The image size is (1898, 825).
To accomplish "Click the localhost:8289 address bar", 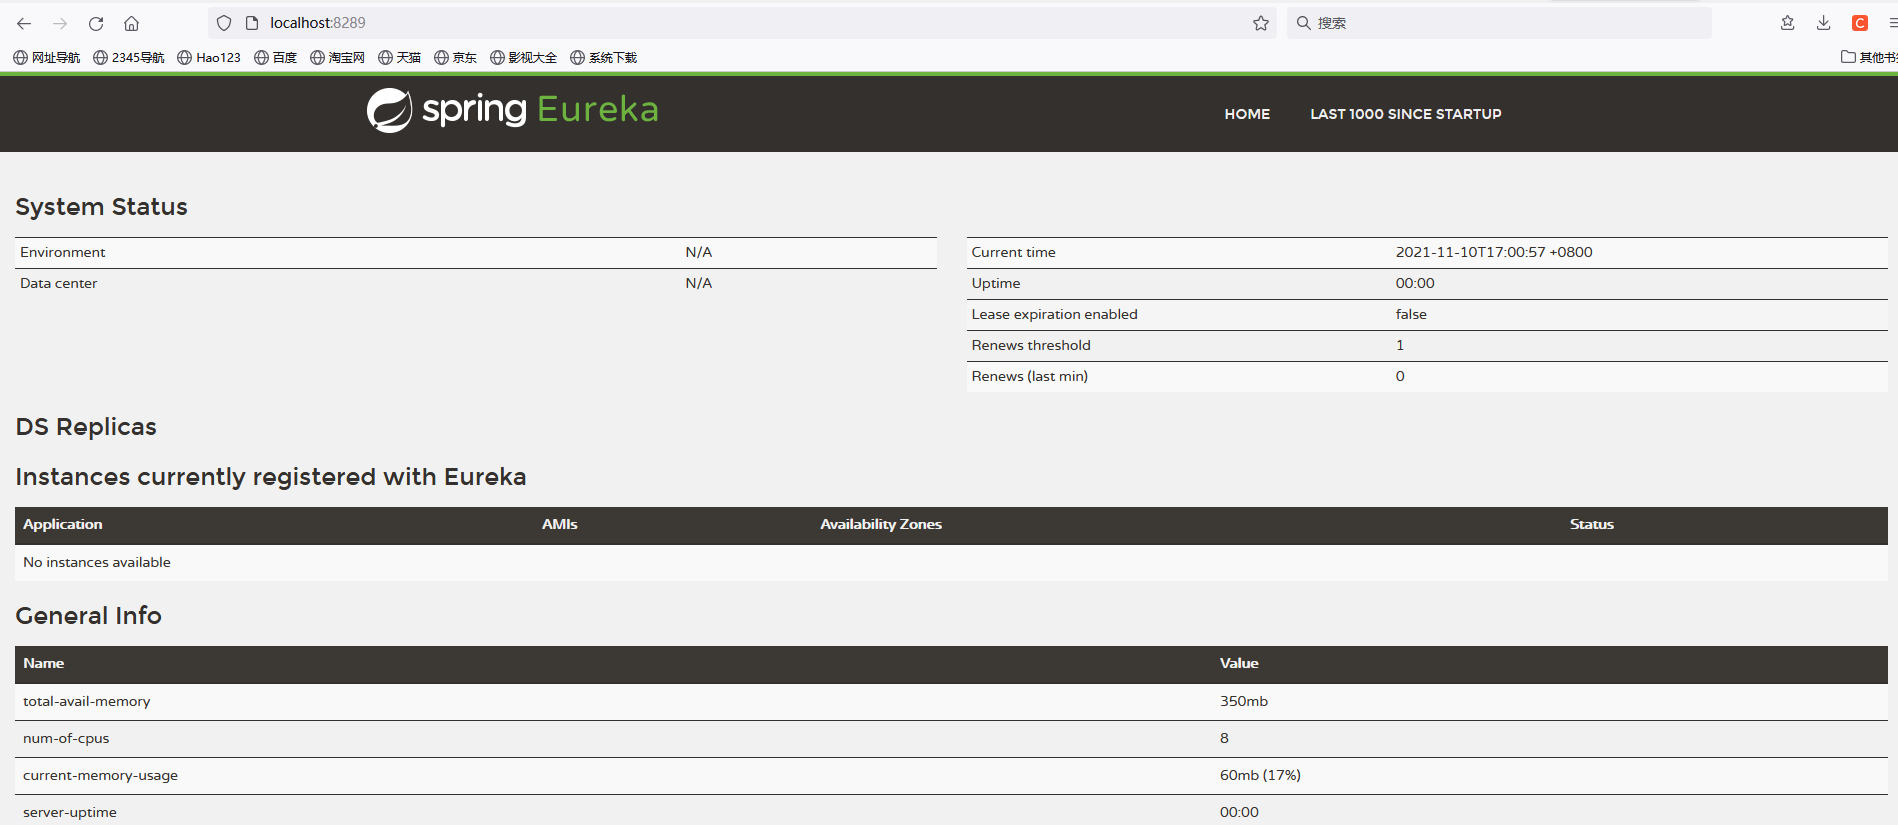I will [740, 23].
